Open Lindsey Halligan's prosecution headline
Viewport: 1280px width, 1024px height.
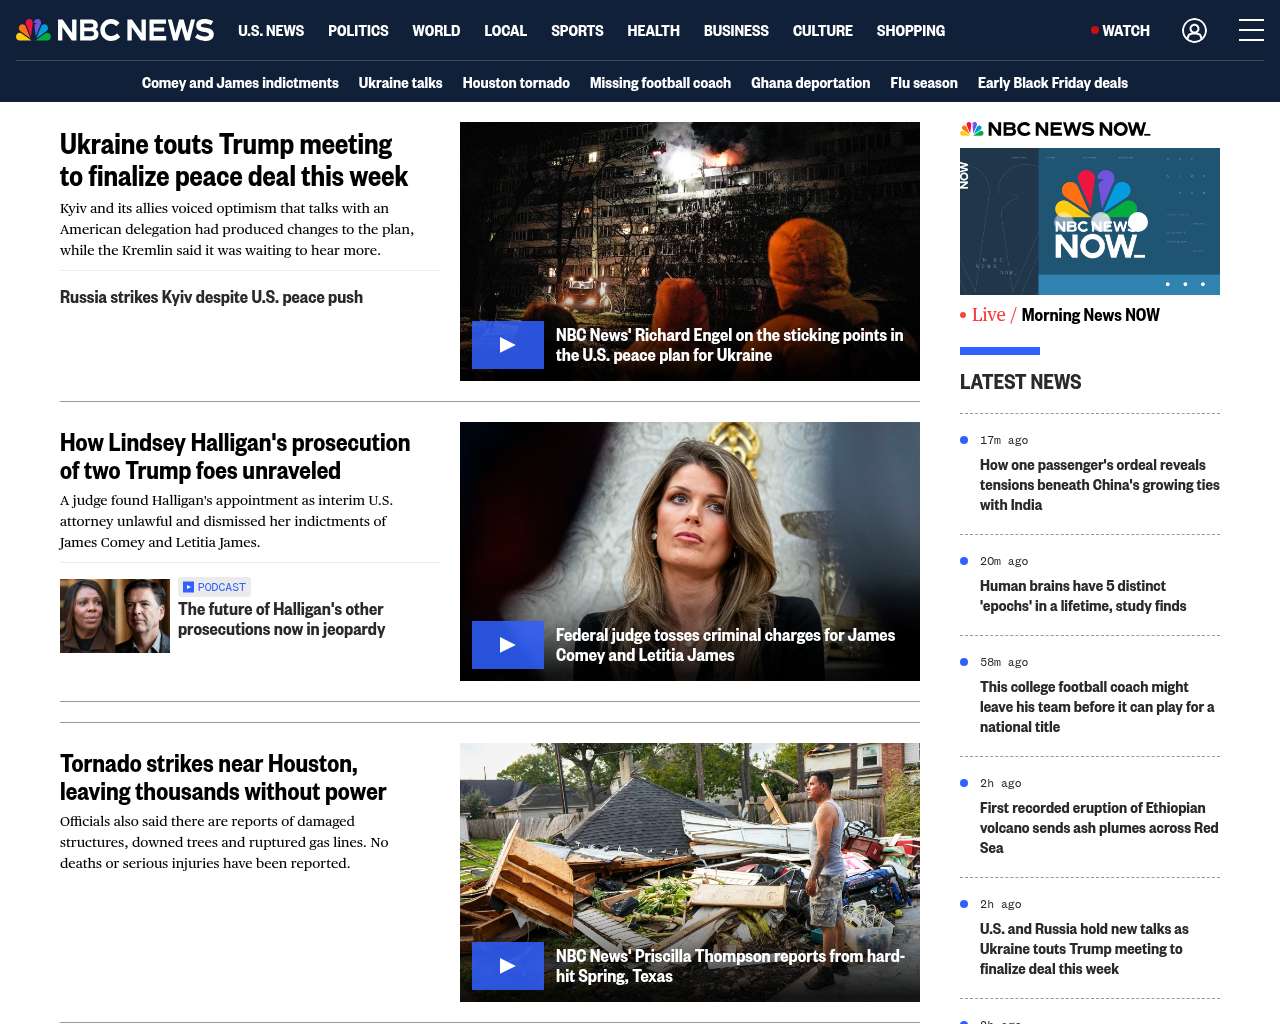[235, 456]
